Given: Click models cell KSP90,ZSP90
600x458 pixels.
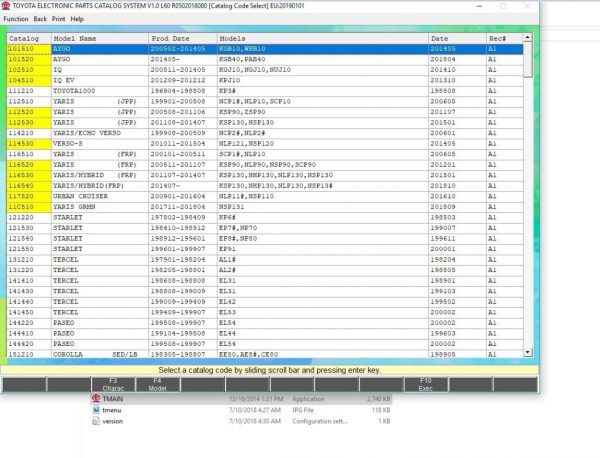Looking at the screenshot, I should 323,112.
